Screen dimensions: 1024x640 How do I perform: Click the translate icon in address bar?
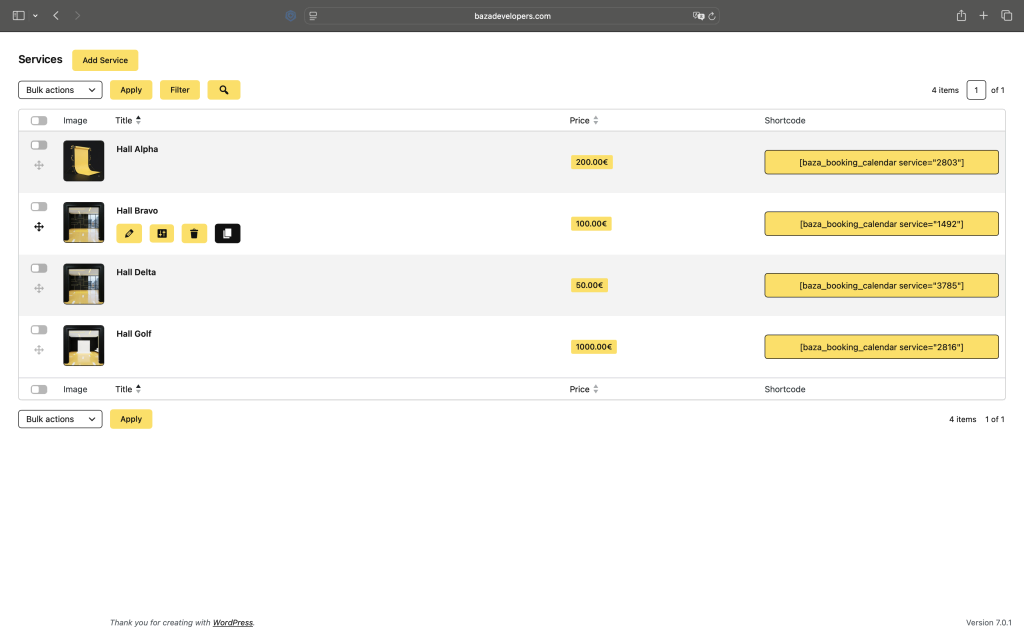click(698, 16)
